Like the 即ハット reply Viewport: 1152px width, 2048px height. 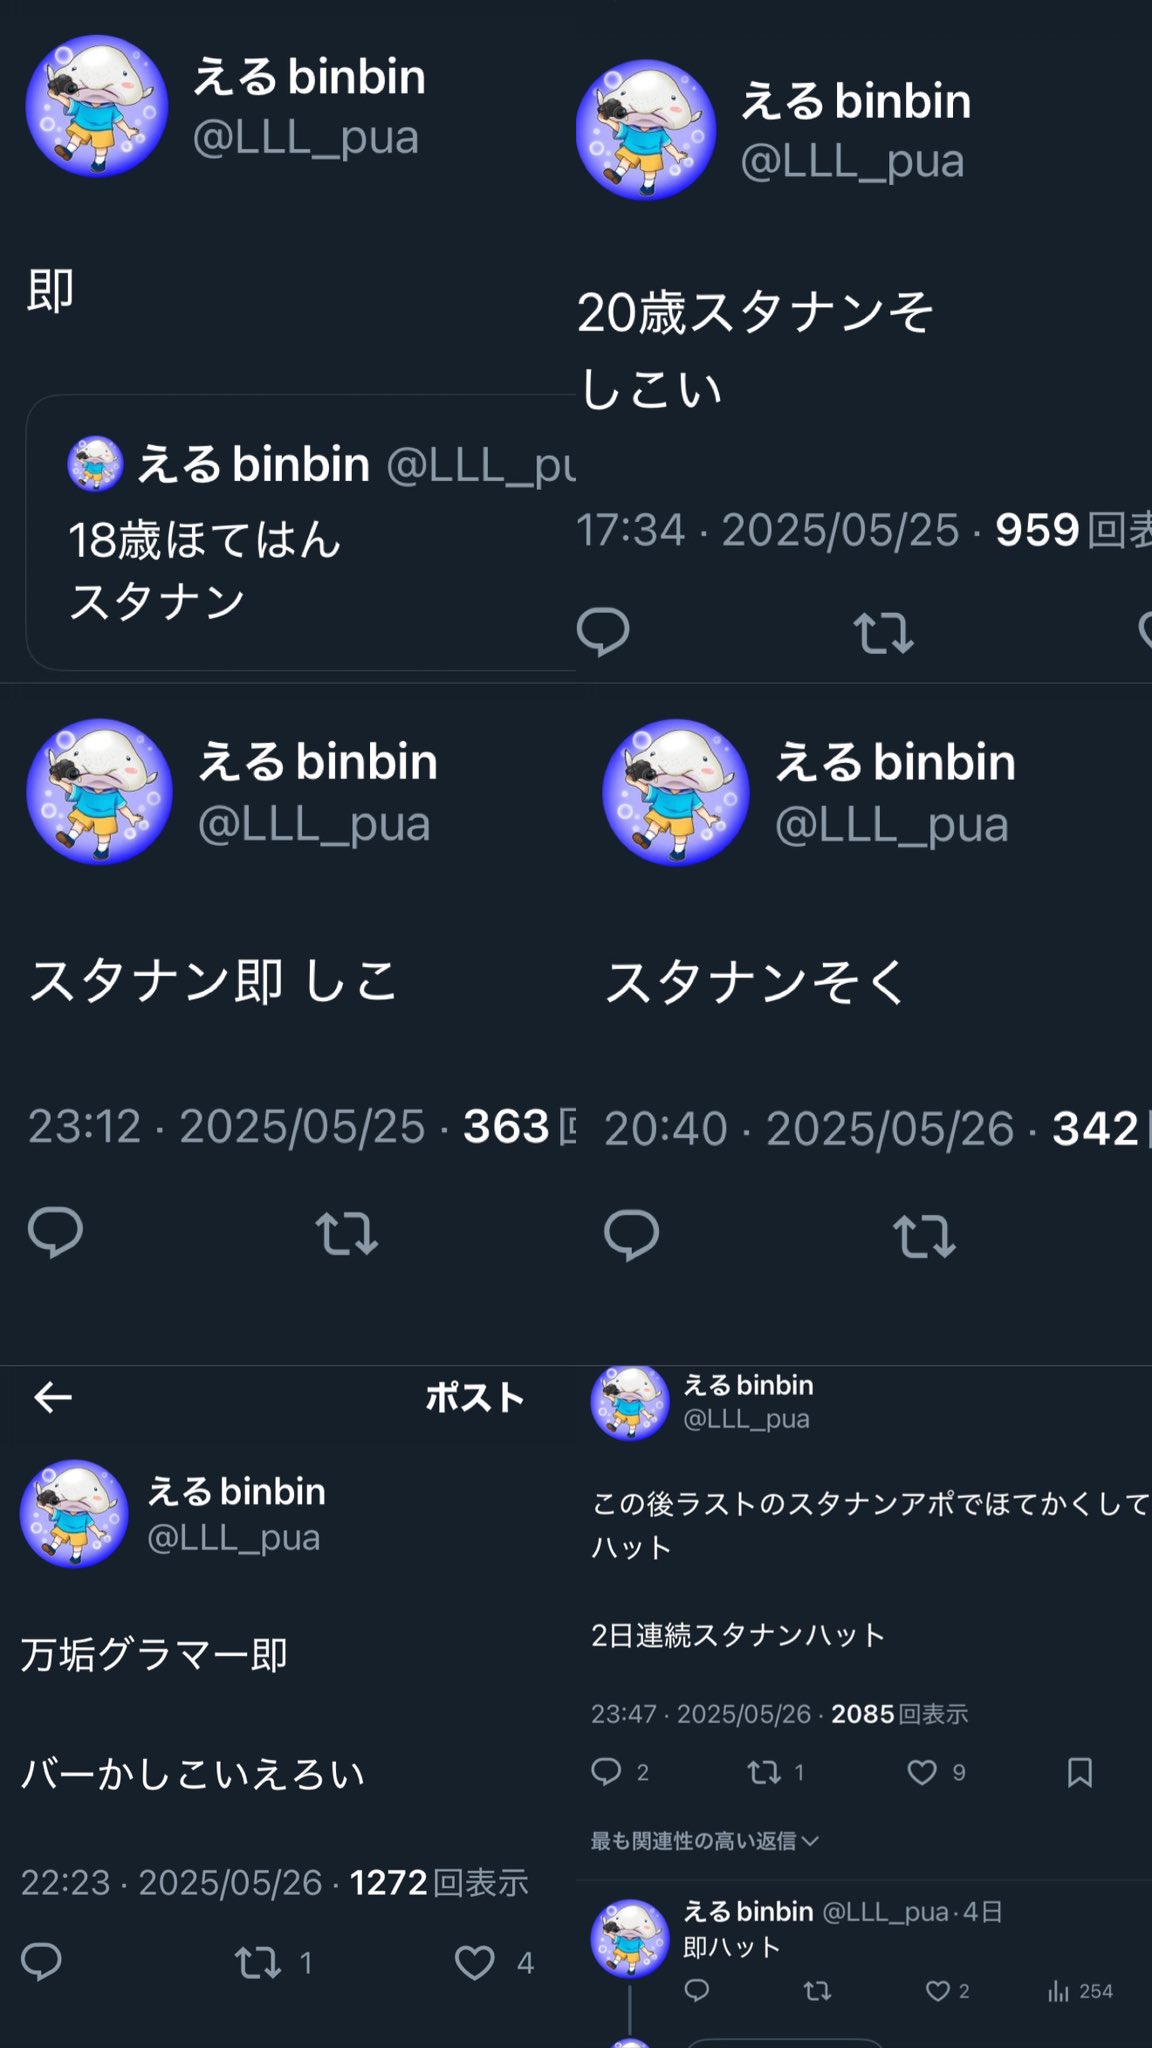[947, 1991]
